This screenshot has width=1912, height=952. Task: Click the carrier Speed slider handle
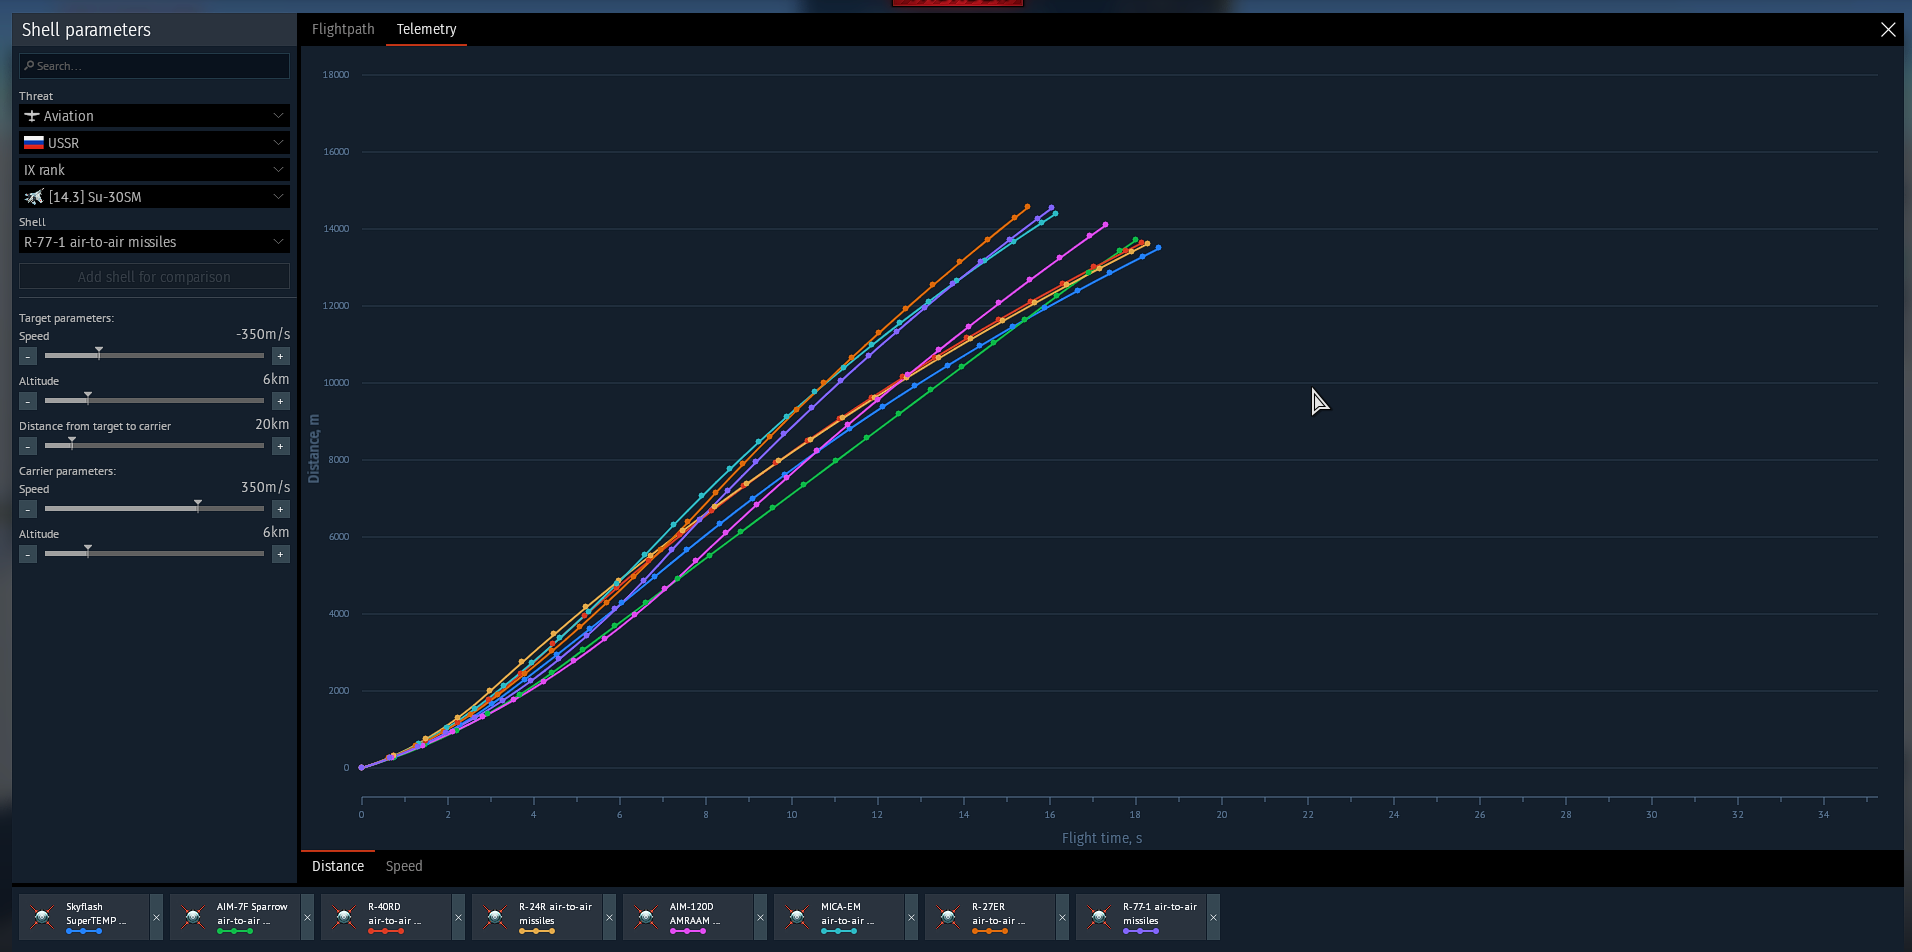coord(198,505)
